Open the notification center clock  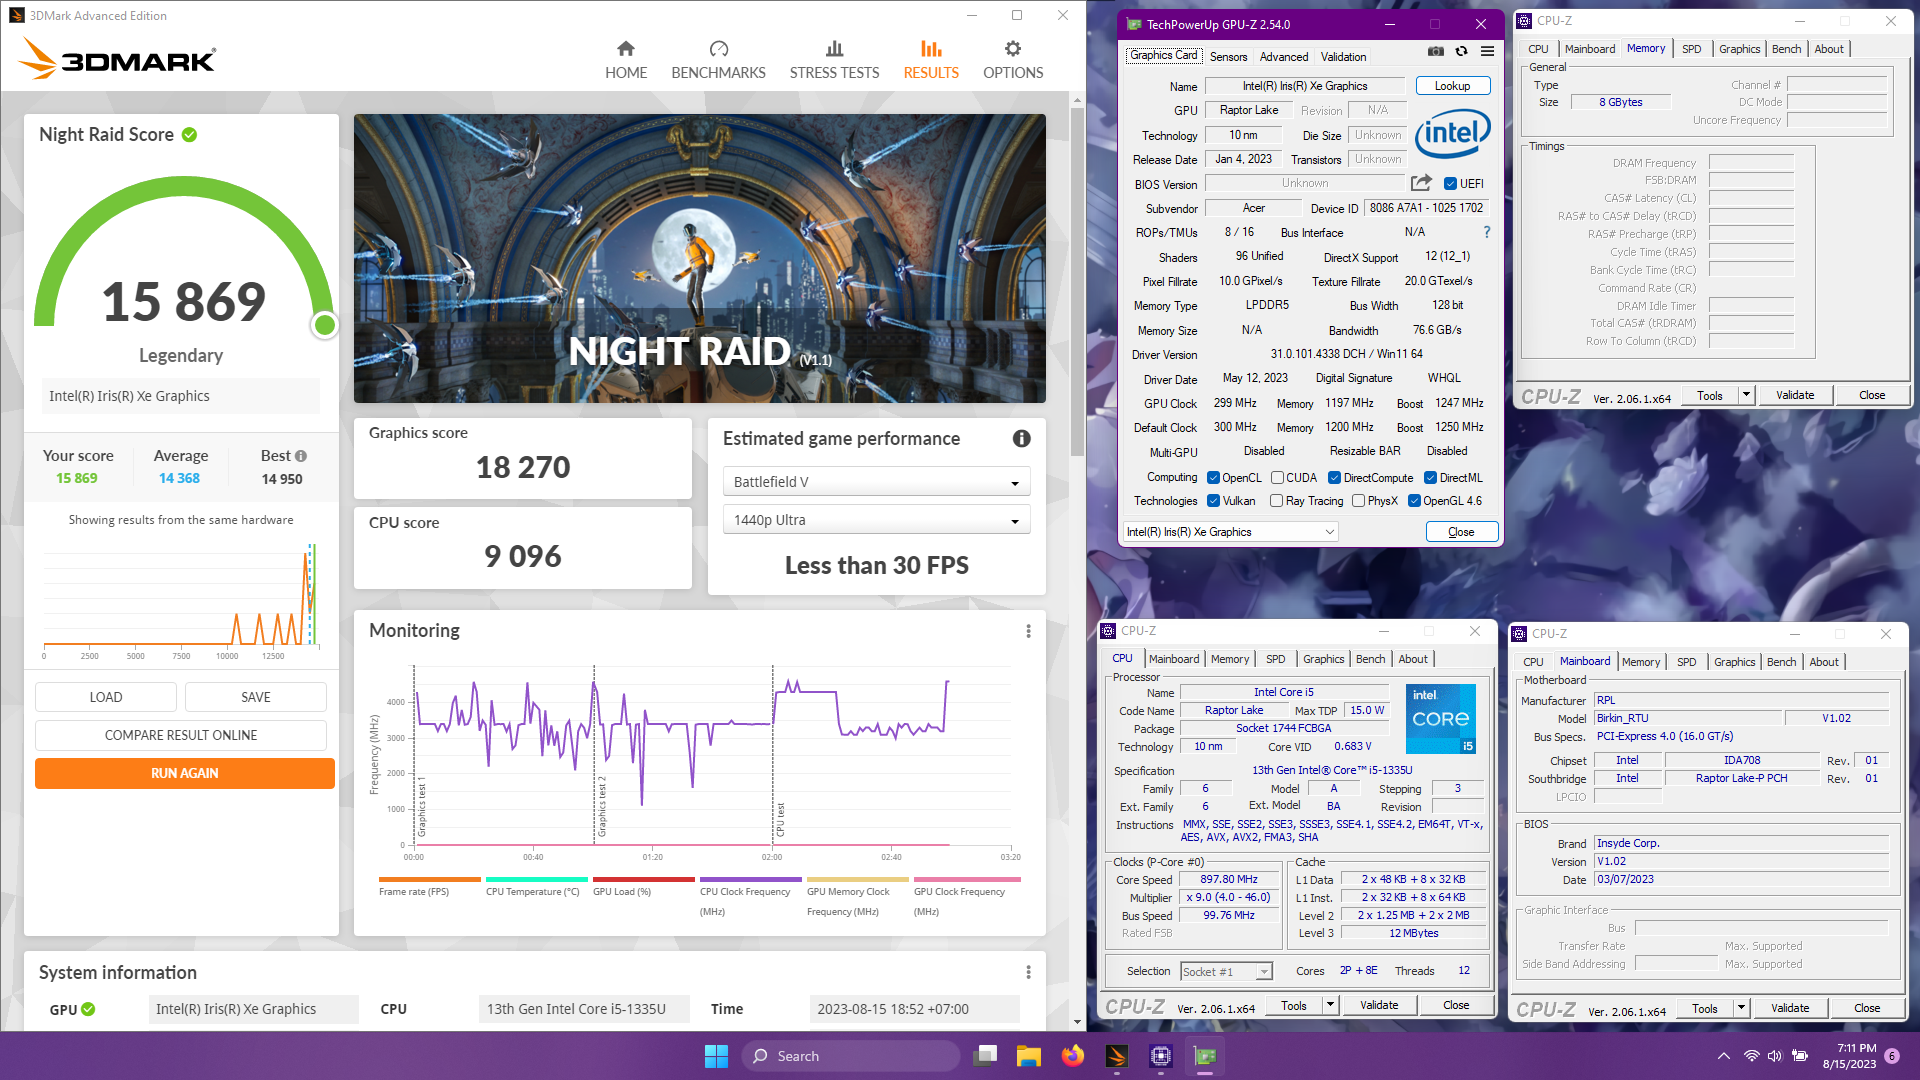pos(1850,1056)
